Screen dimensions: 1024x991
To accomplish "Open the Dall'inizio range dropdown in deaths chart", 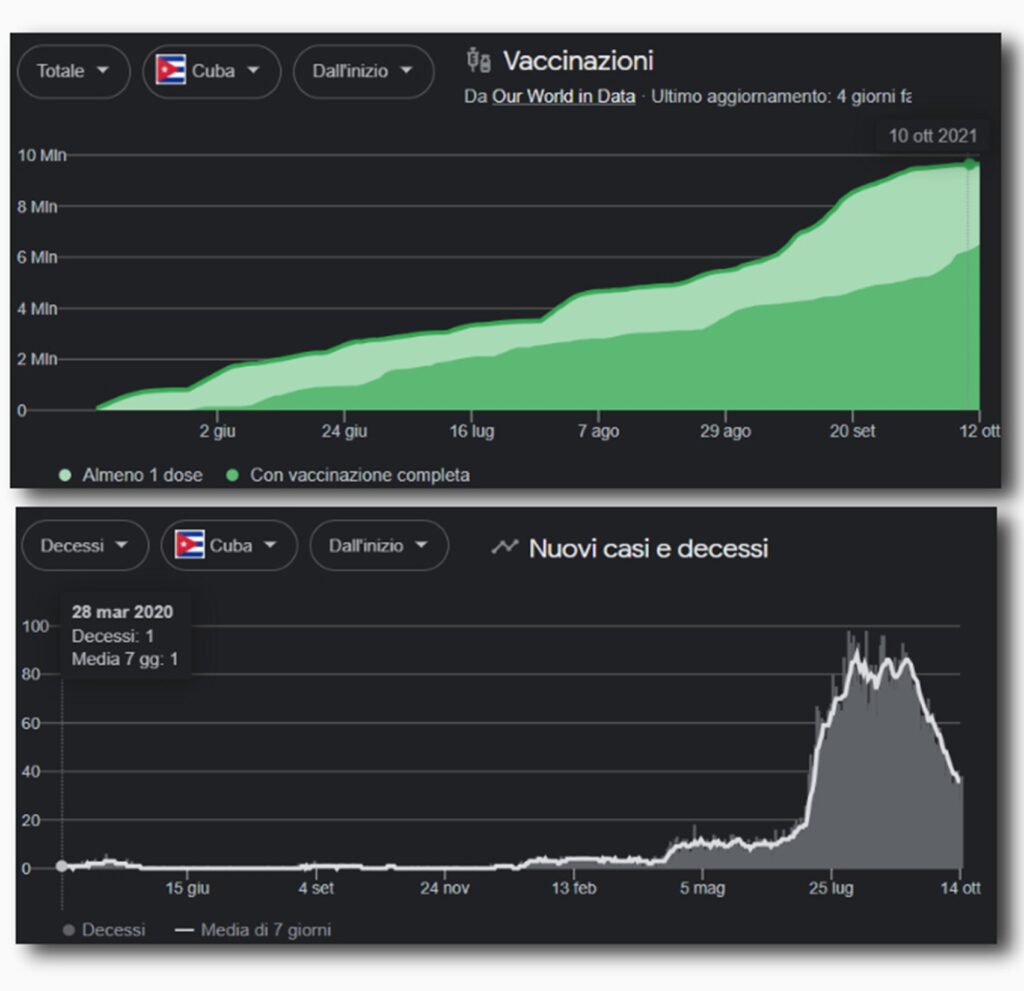I will click(379, 546).
